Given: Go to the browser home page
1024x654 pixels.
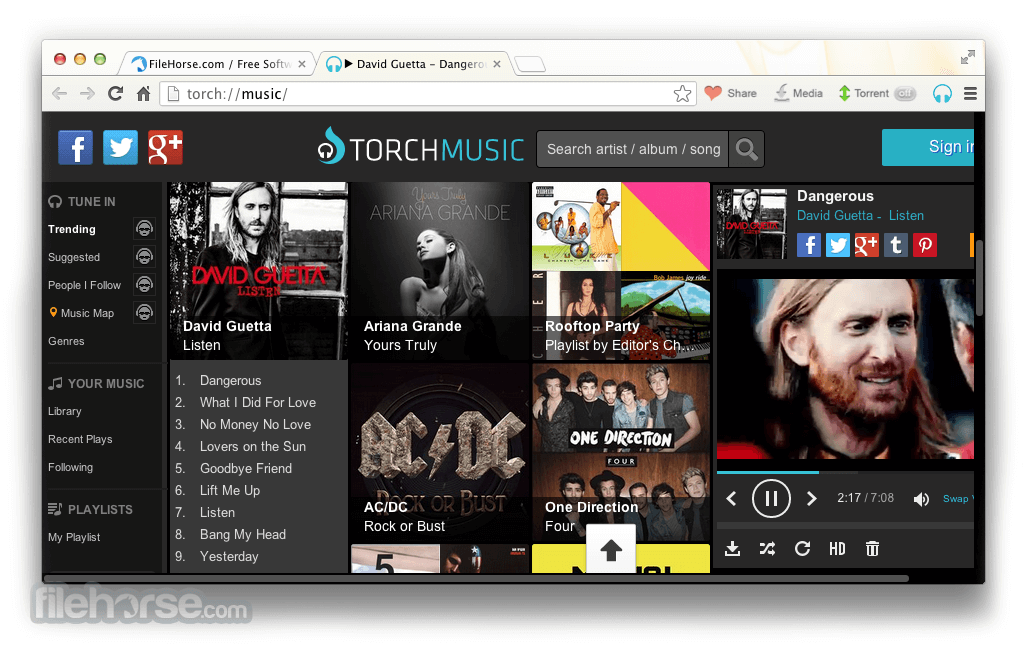Looking at the screenshot, I should [x=144, y=93].
